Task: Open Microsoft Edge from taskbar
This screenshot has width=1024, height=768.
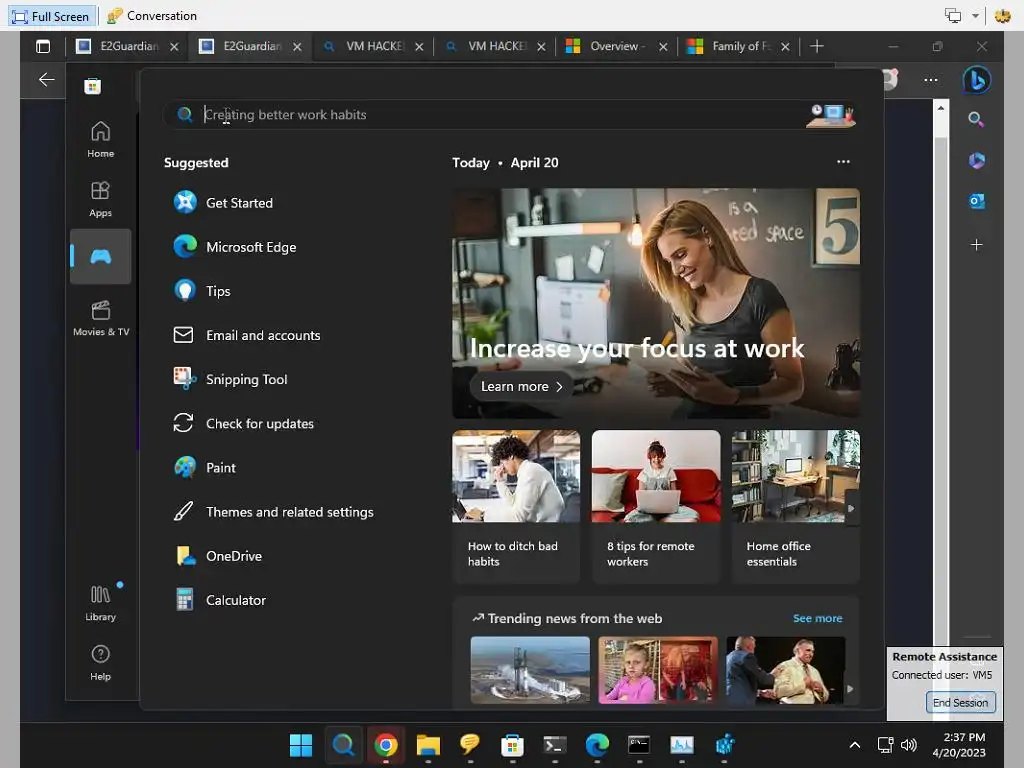Action: 597,744
